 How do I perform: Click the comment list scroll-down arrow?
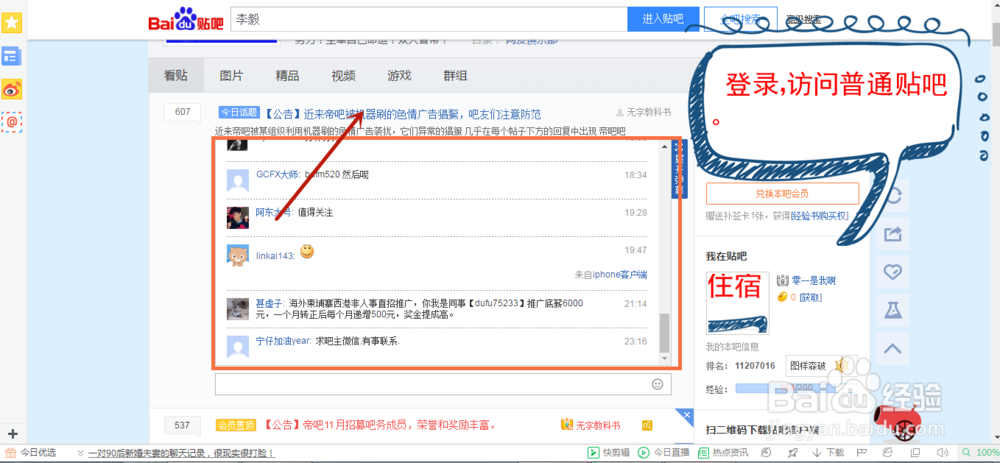tap(665, 360)
